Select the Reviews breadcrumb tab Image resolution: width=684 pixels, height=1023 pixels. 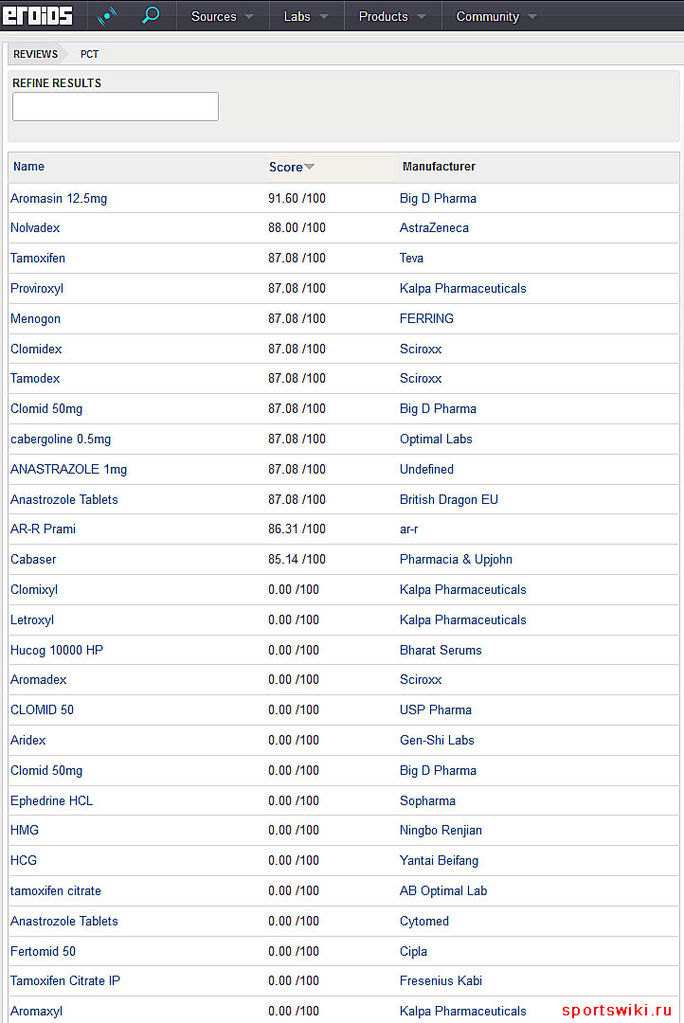[x=35, y=54]
